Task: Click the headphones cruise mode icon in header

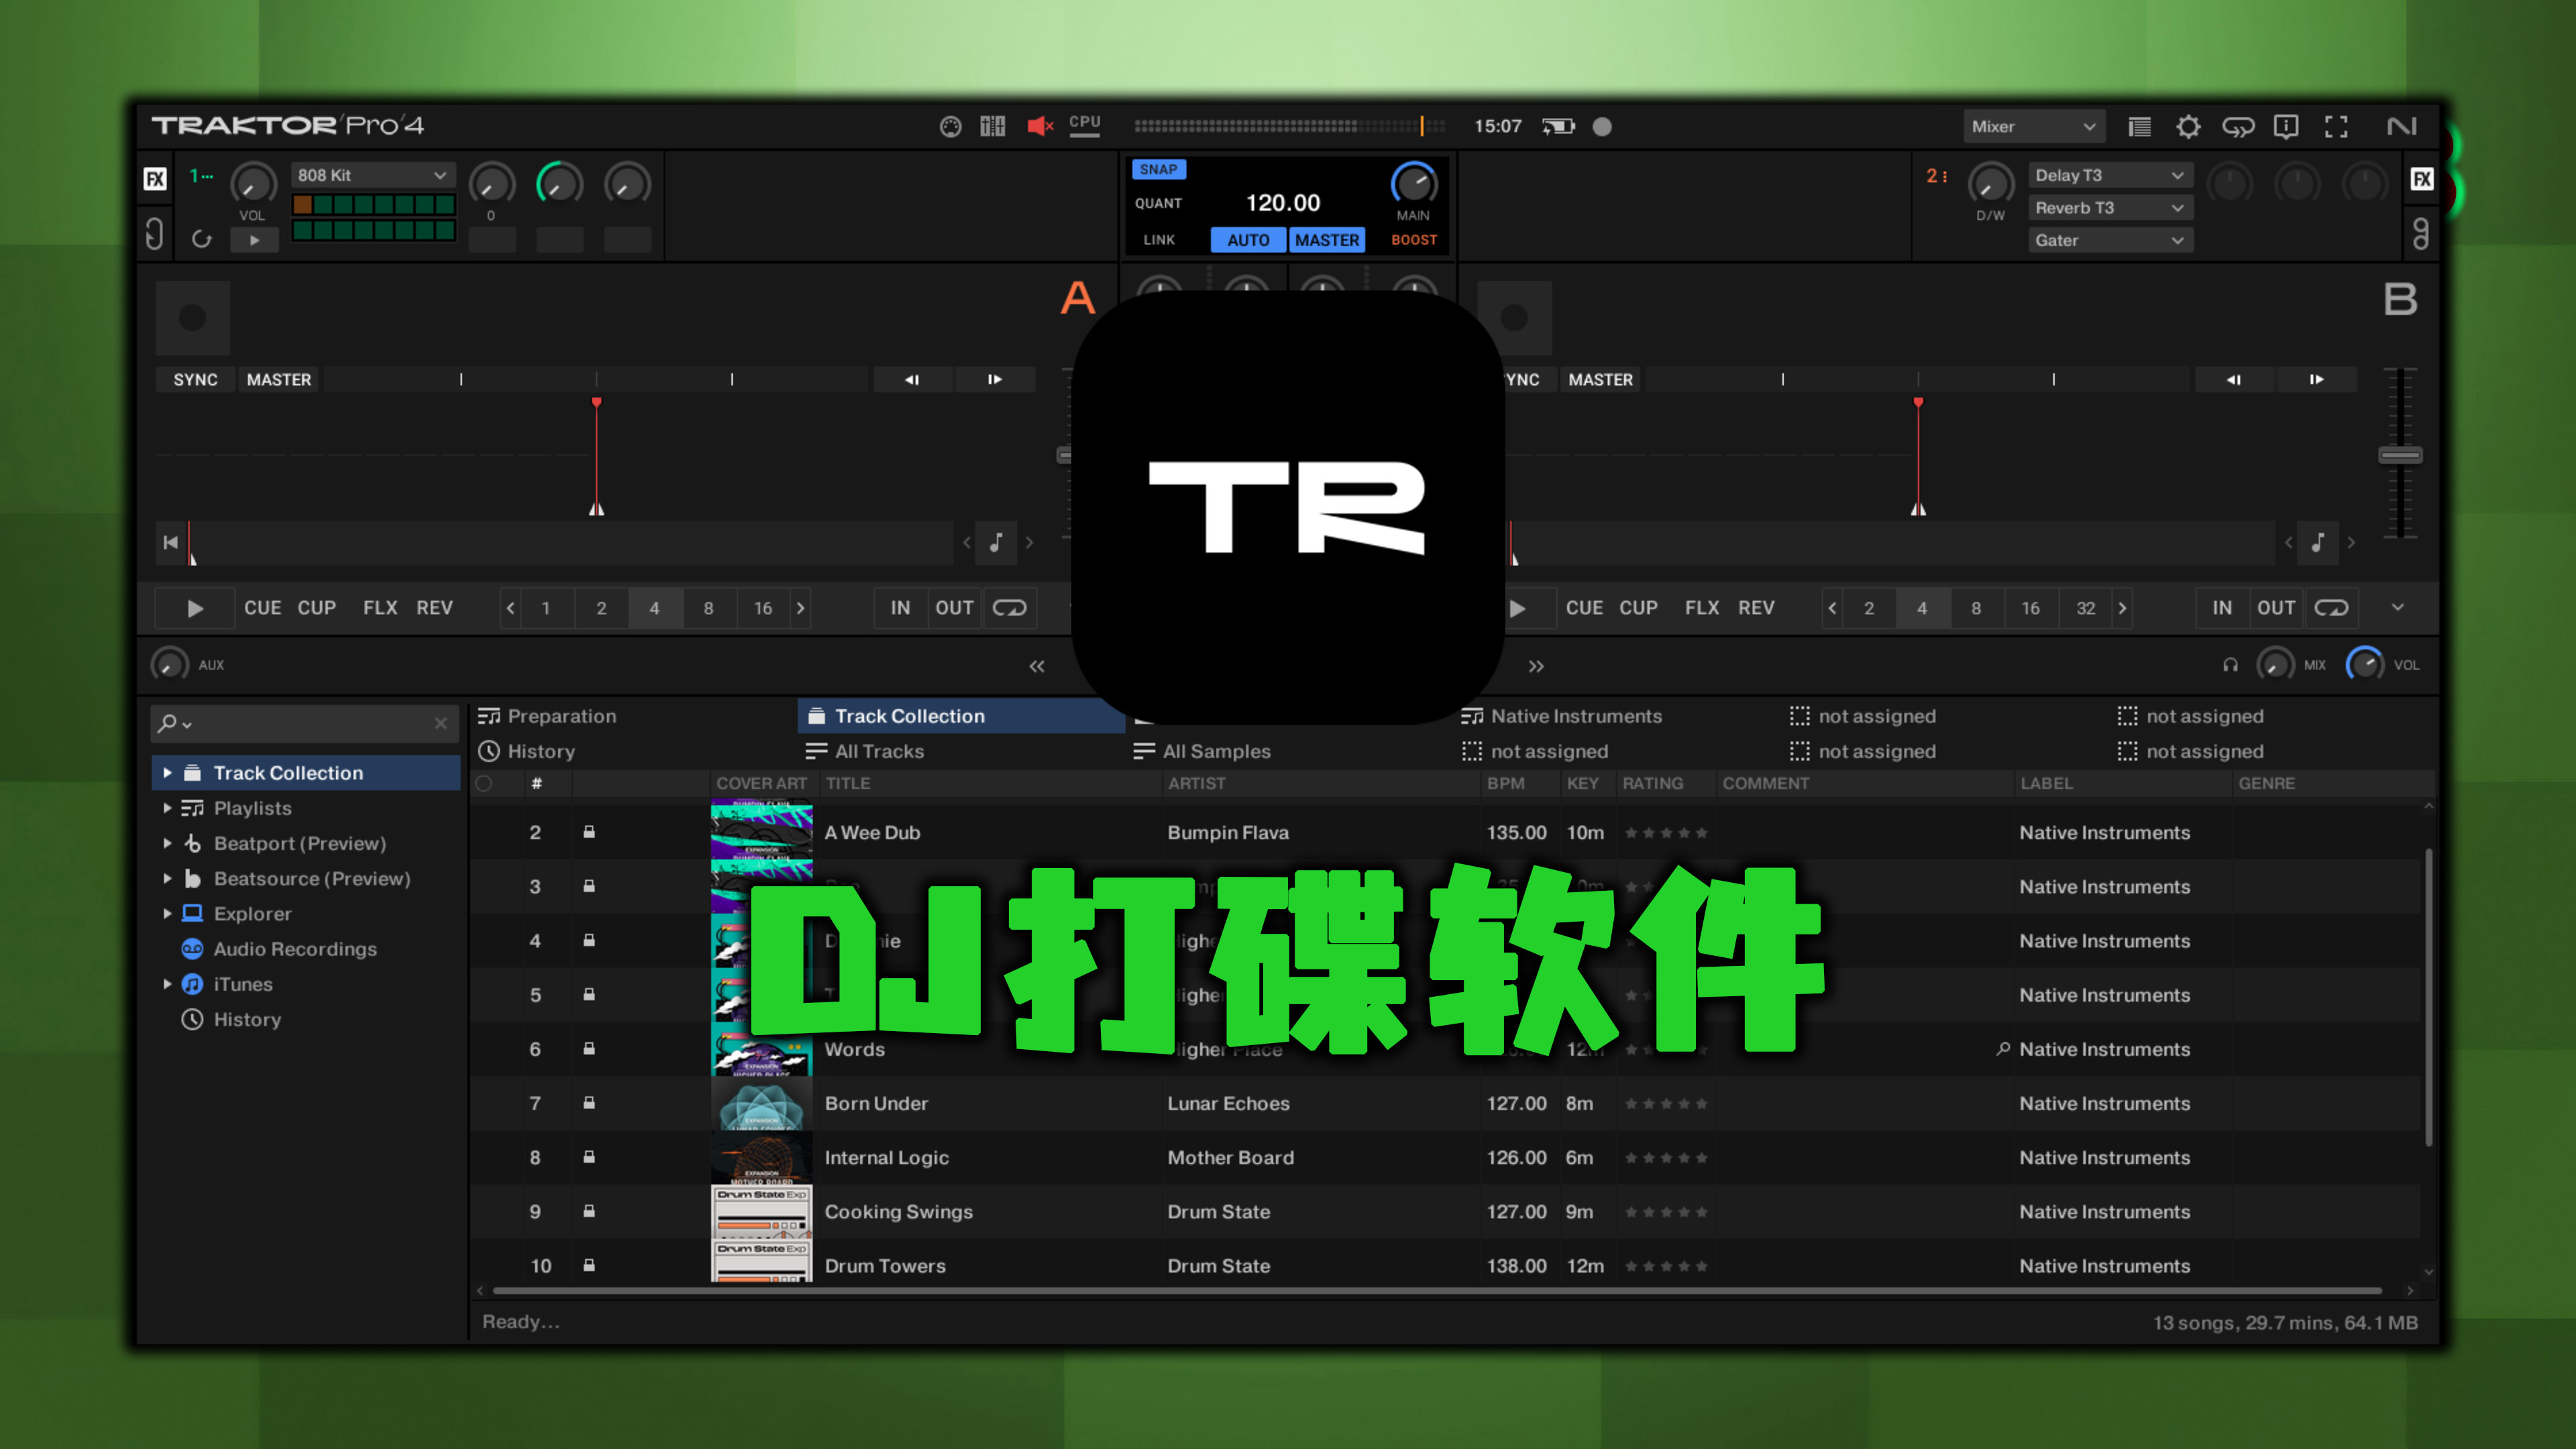Action: coord(2238,126)
